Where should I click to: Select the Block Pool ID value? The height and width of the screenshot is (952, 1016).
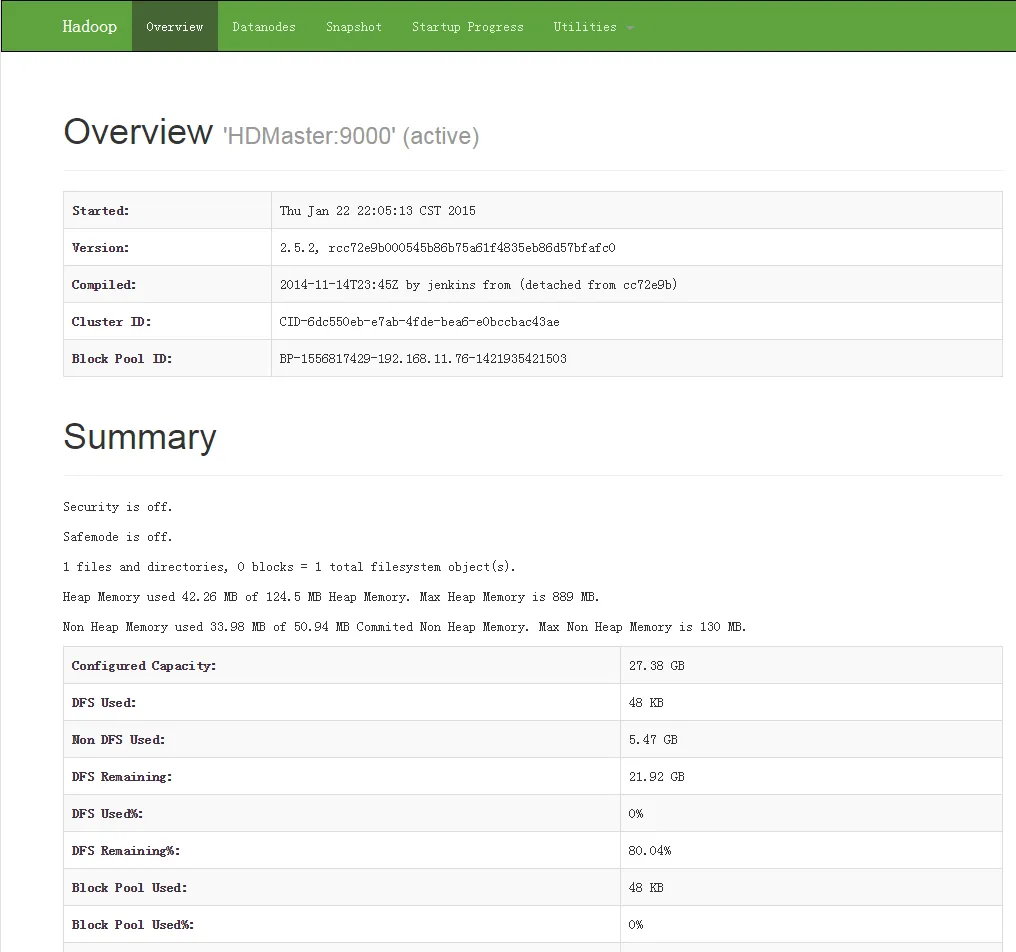coord(423,359)
